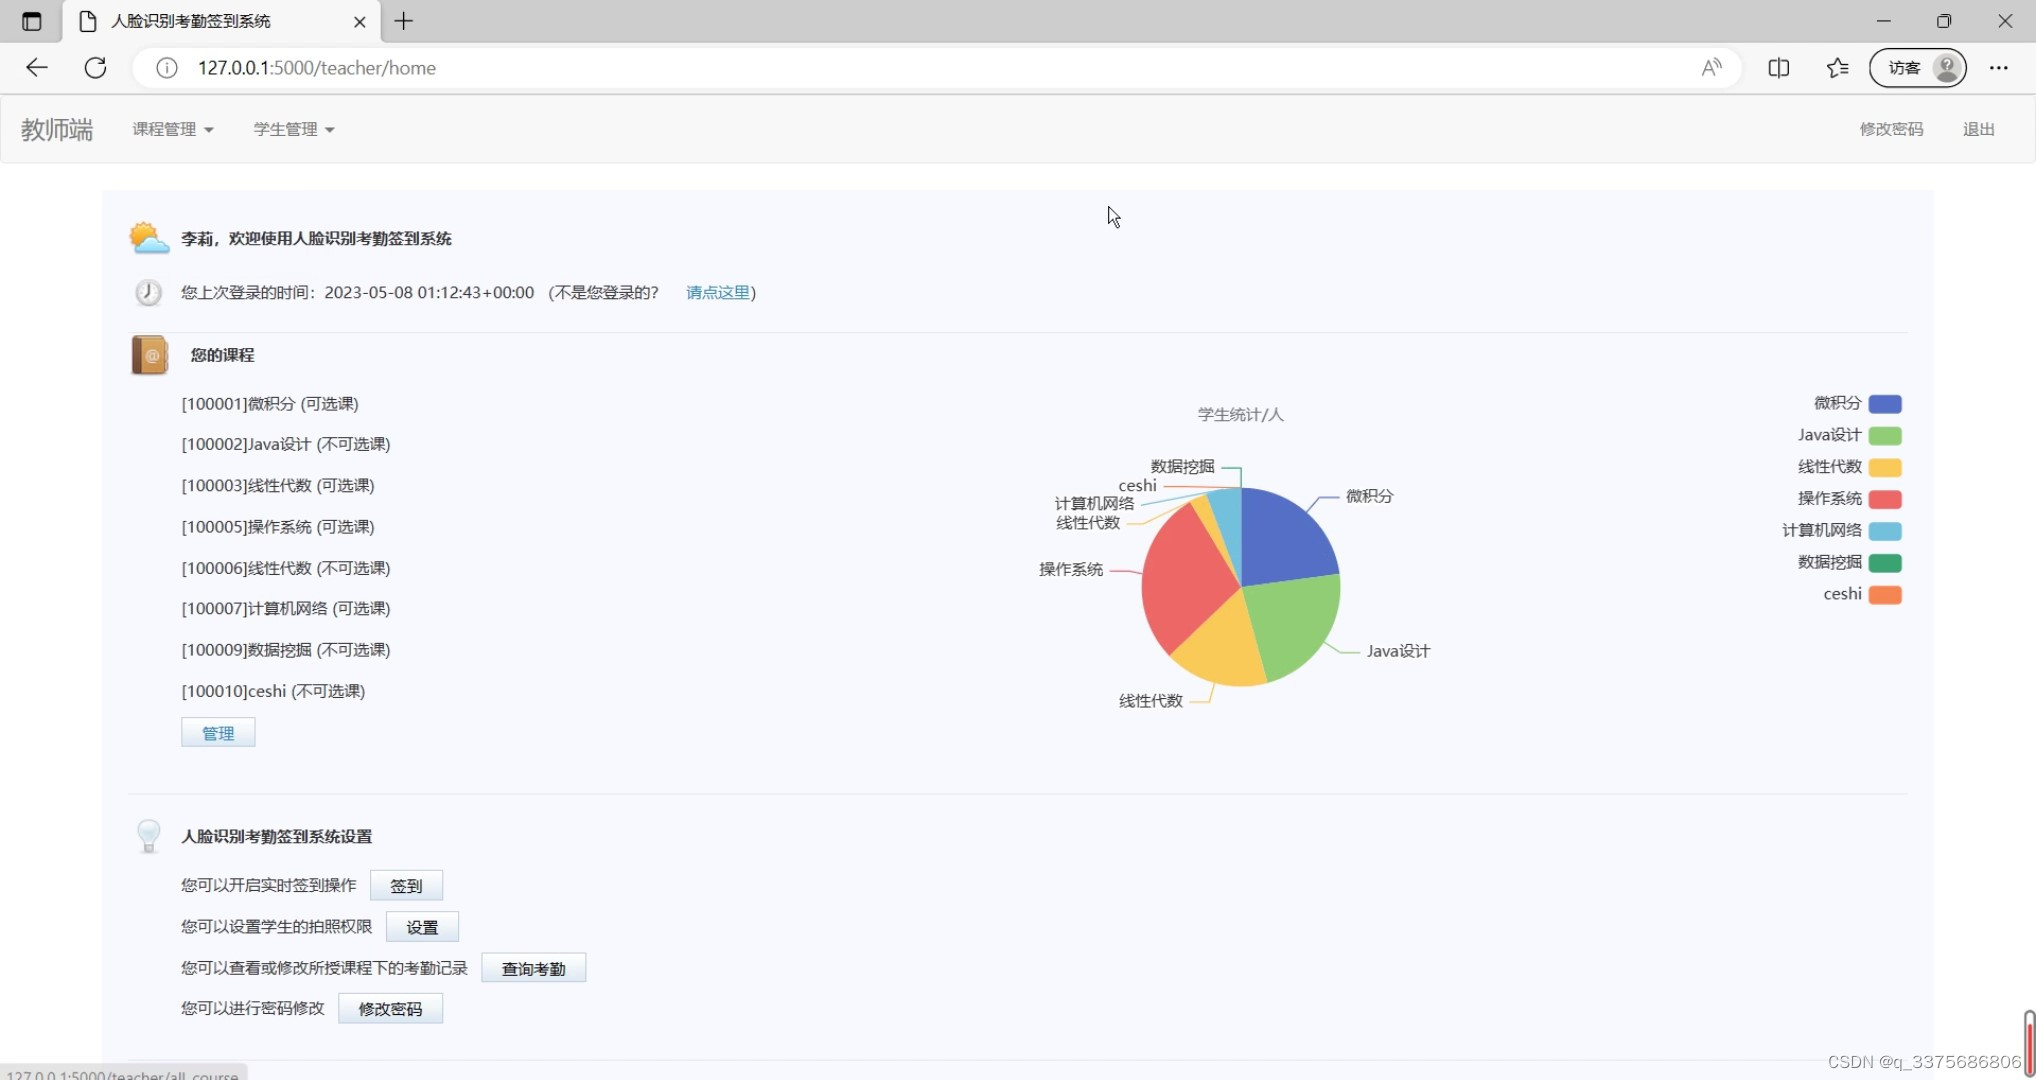The width and height of the screenshot is (2036, 1080).
Task: Click the Read Aloud icon in the address bar
Action: pos(1711,67)
